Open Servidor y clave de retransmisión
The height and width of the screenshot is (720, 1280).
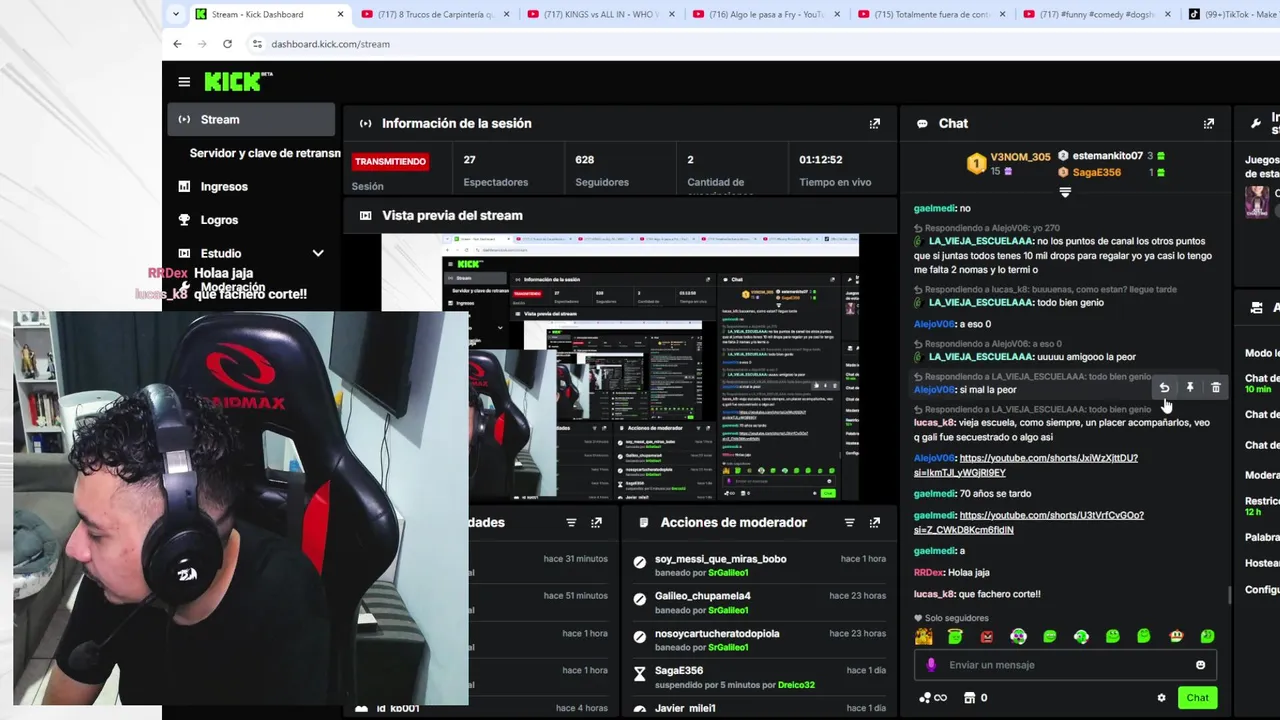click(x=265, y=153)
